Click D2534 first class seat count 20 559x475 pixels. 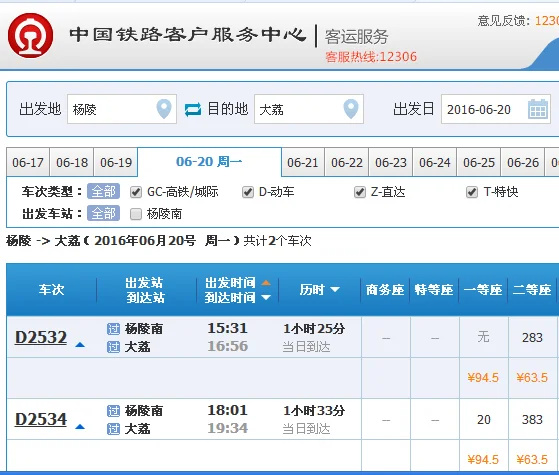coord(484,419)
